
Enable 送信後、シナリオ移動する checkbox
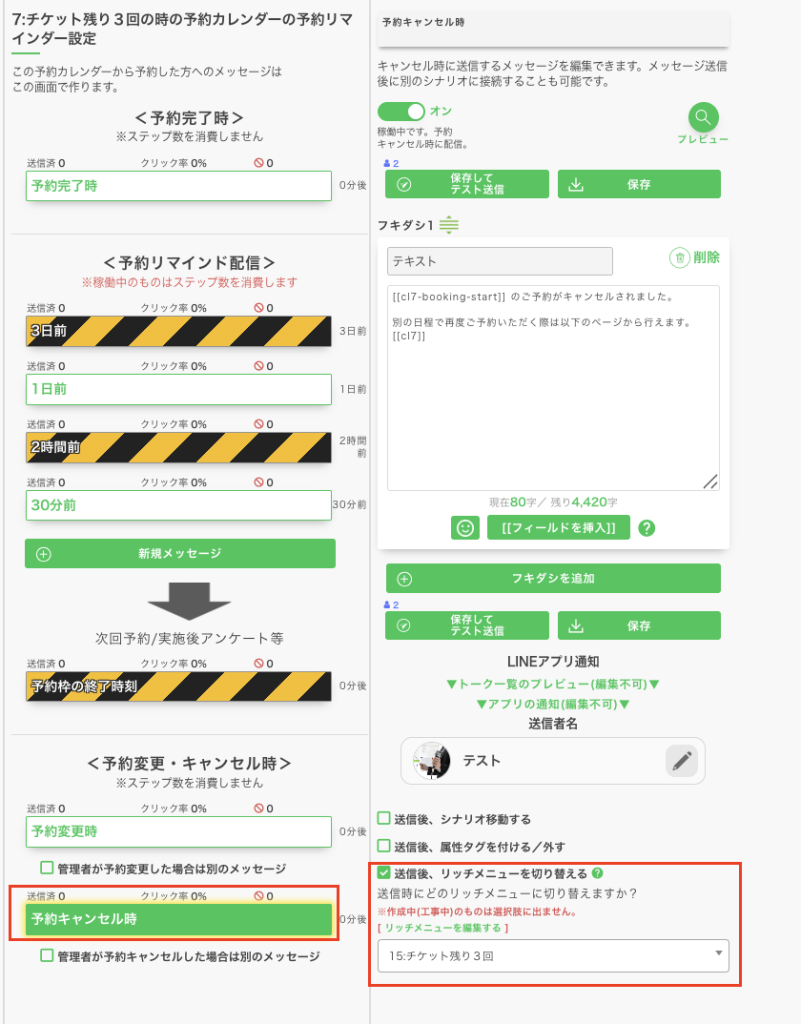point(384,819)
